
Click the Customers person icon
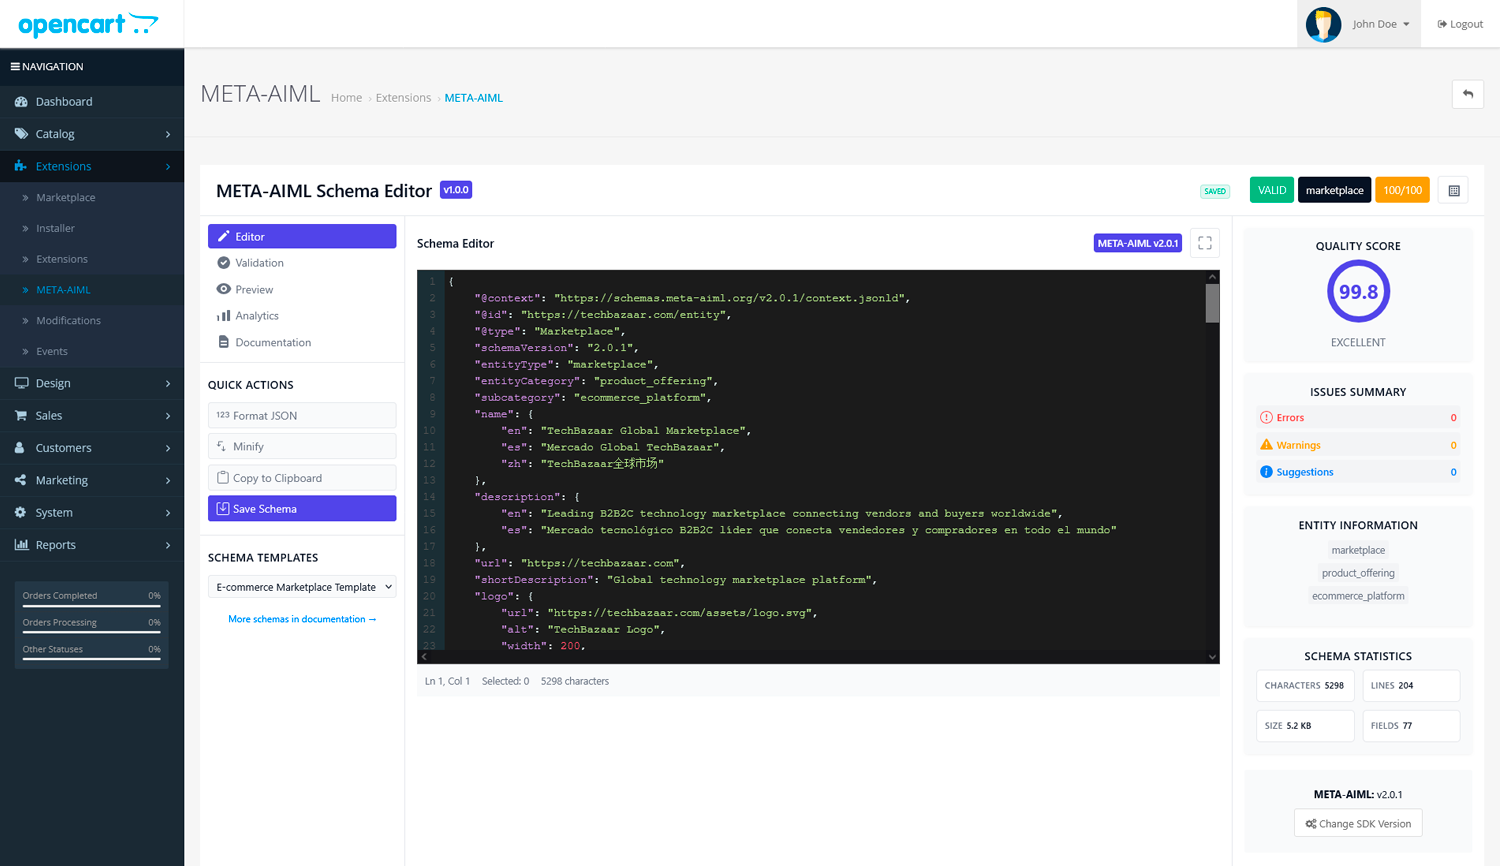point(21,448)
